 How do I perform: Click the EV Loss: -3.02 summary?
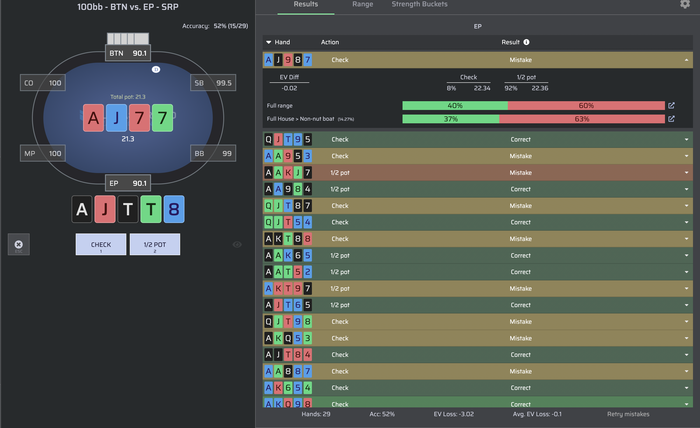(454, 414)
